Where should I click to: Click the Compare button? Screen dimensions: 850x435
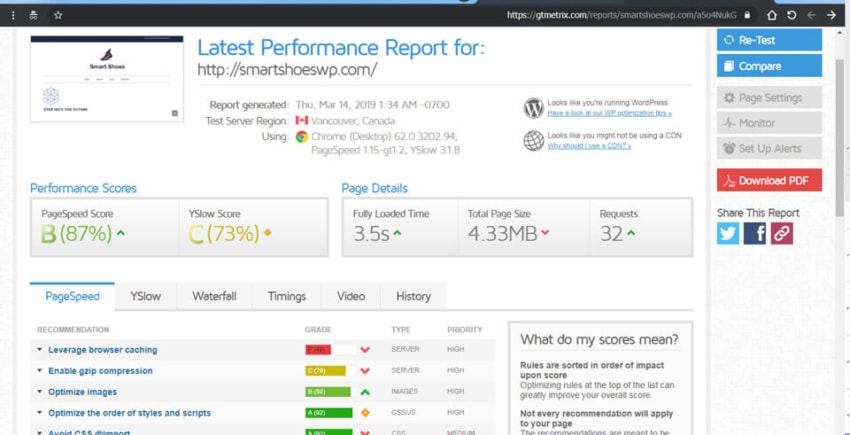point(769,66)
